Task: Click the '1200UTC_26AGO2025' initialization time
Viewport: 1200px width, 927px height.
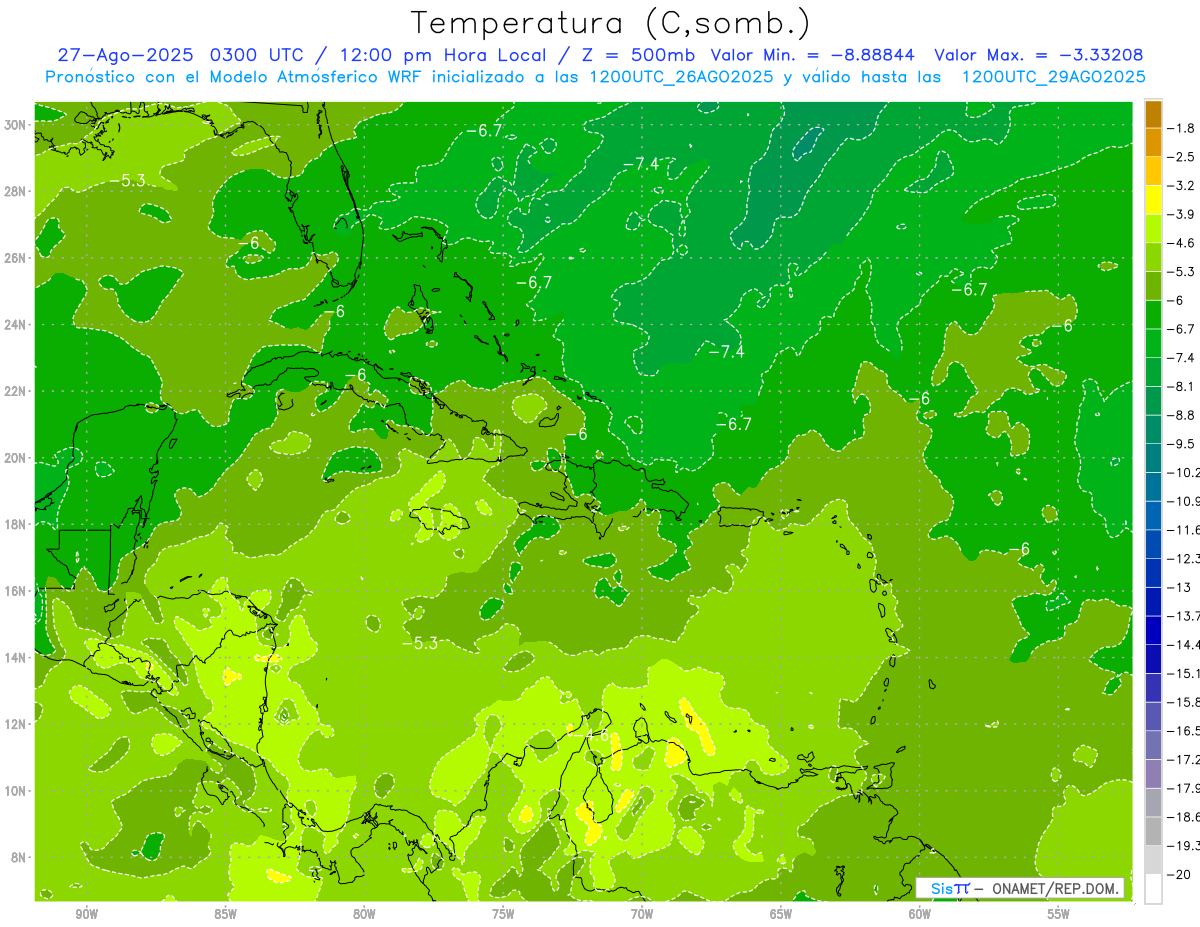Action: pos(682,77)
